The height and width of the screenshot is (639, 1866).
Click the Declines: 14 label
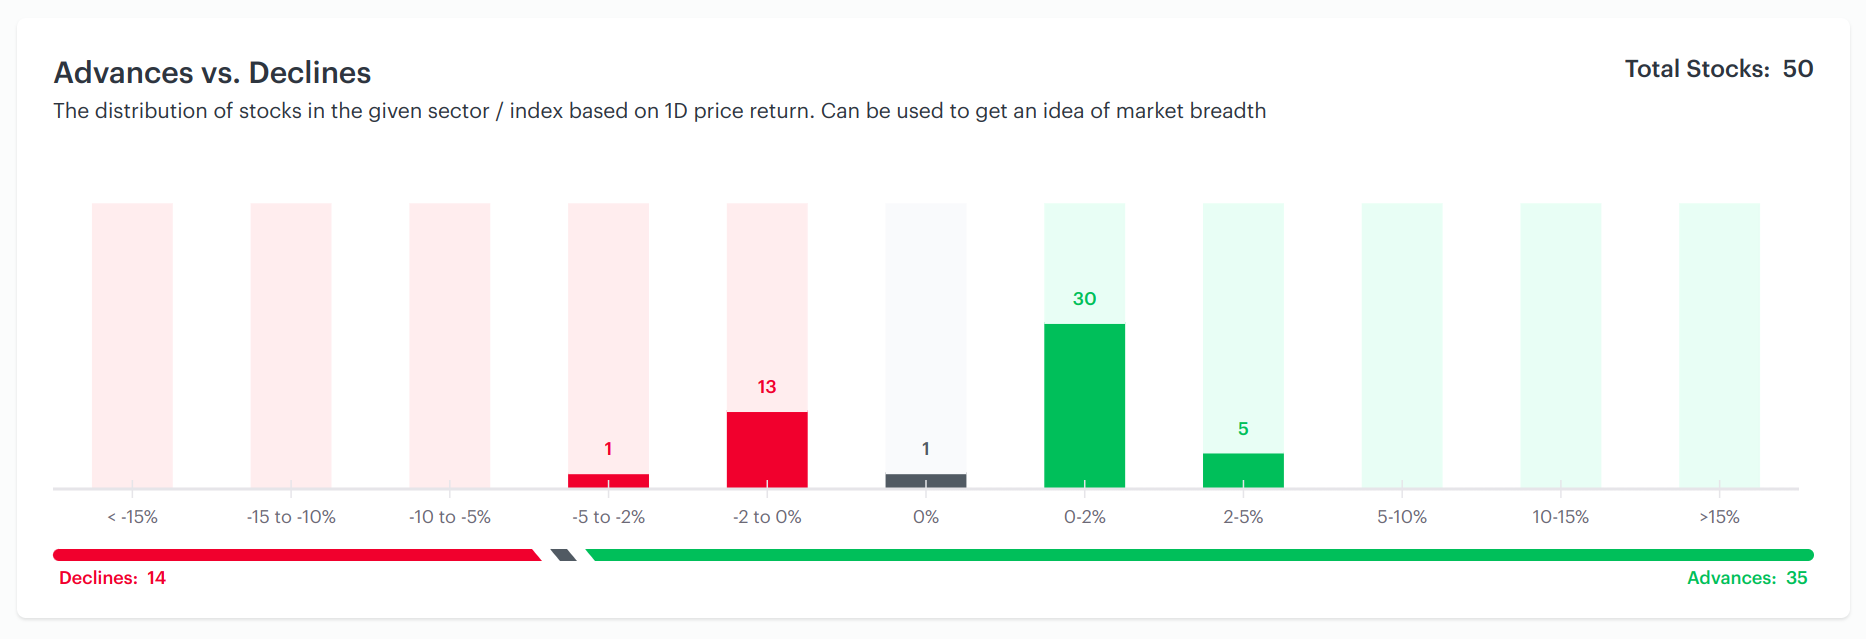112,578
